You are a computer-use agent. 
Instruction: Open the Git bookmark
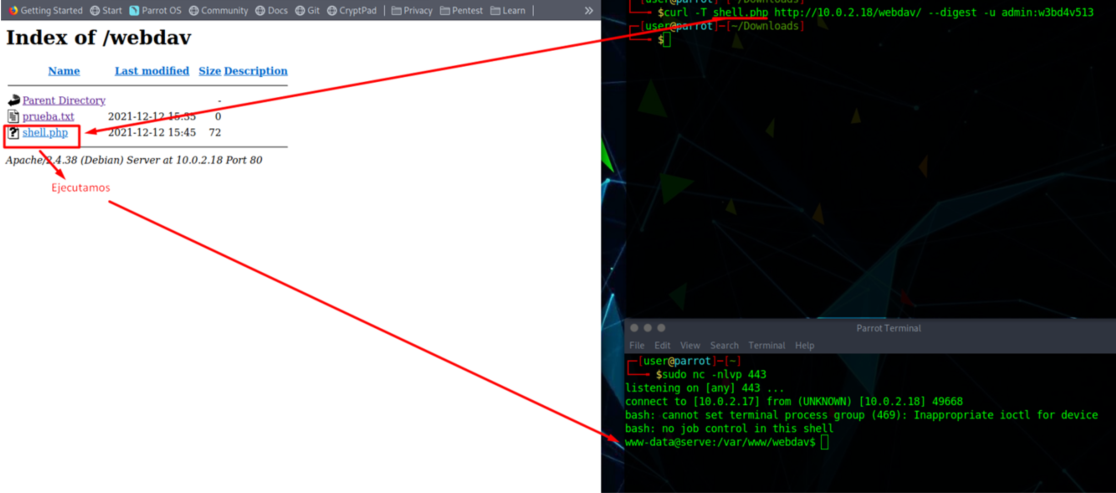pyautogui.click(x=307, y=10)
